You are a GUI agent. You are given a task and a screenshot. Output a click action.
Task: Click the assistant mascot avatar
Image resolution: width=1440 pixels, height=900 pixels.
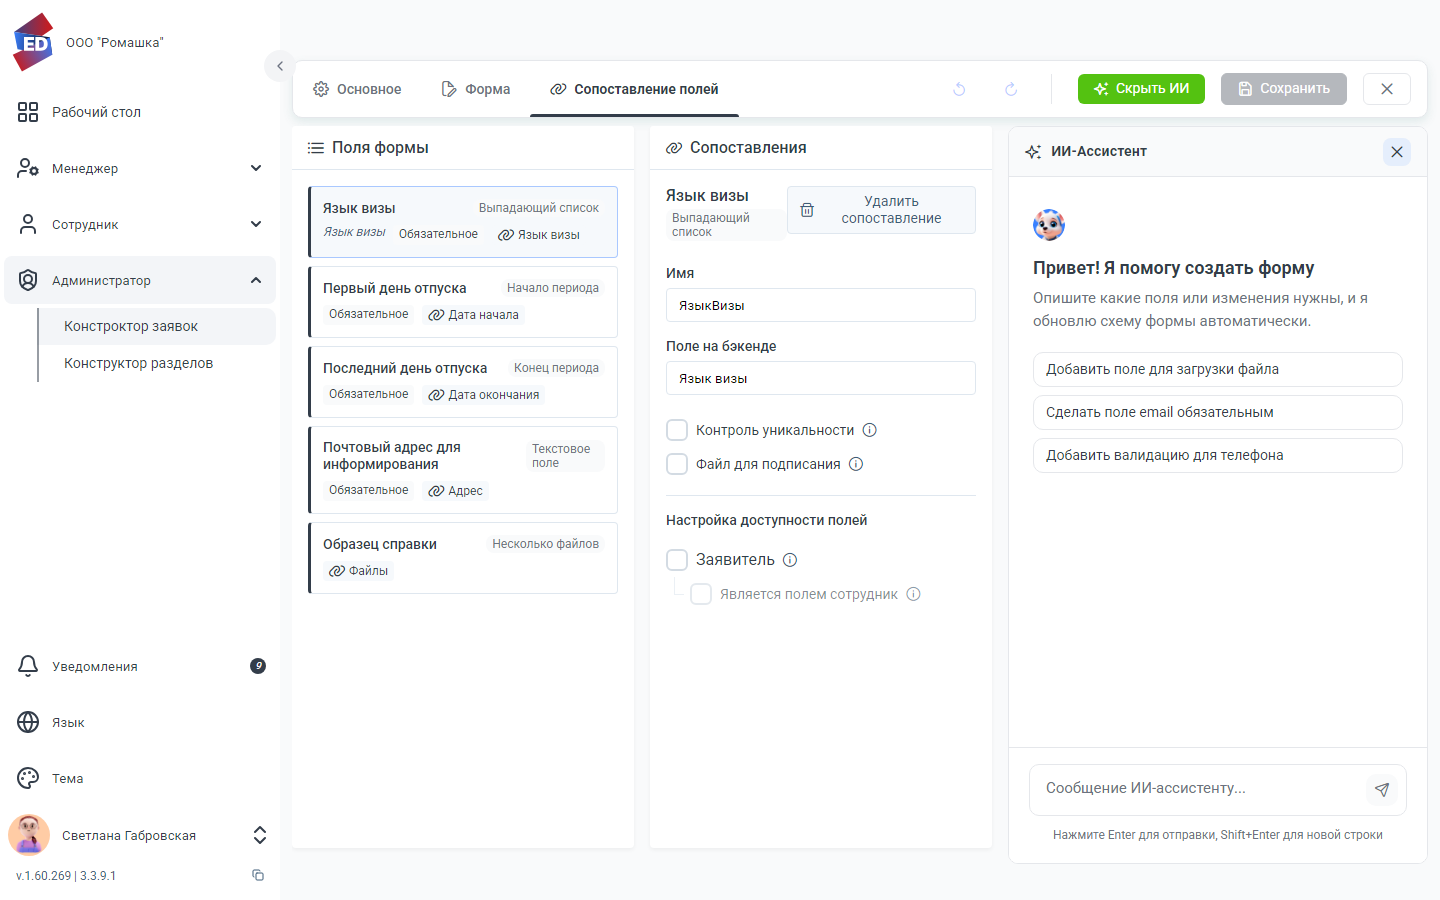click(1049, 225)
